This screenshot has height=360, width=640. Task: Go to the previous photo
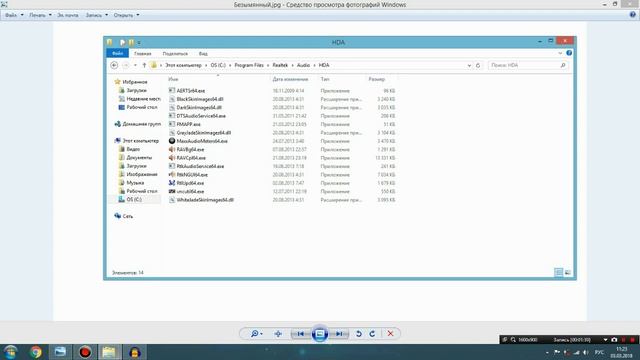(300, 334)
